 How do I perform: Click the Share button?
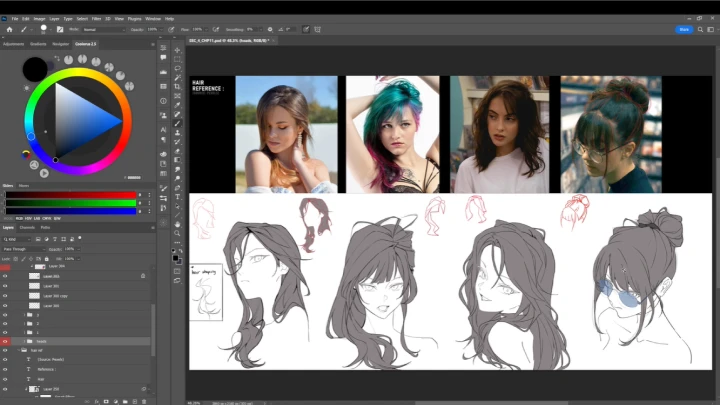(684, 29)
